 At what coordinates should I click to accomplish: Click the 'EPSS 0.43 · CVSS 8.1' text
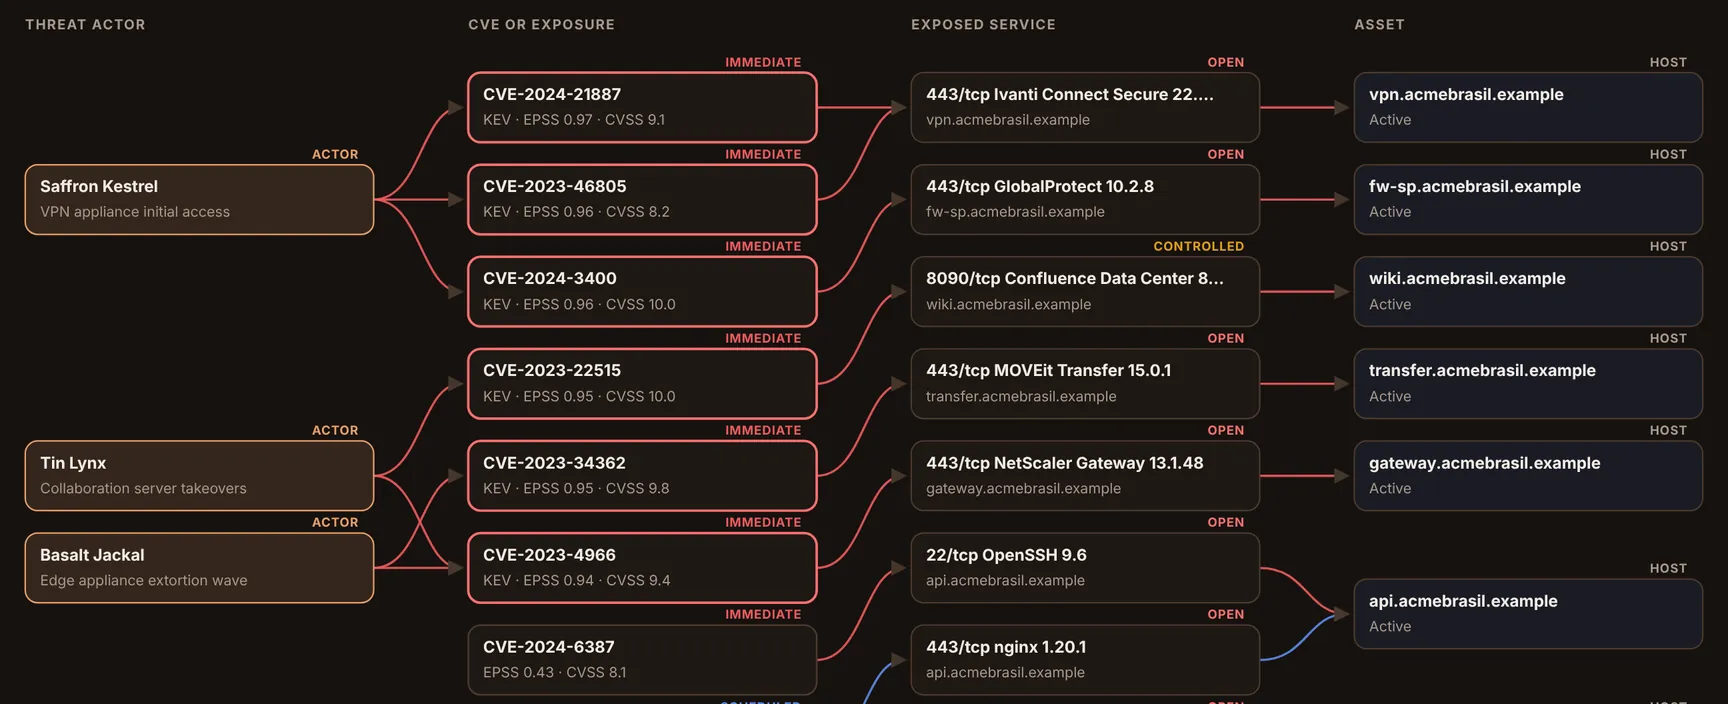pos(555,672)
